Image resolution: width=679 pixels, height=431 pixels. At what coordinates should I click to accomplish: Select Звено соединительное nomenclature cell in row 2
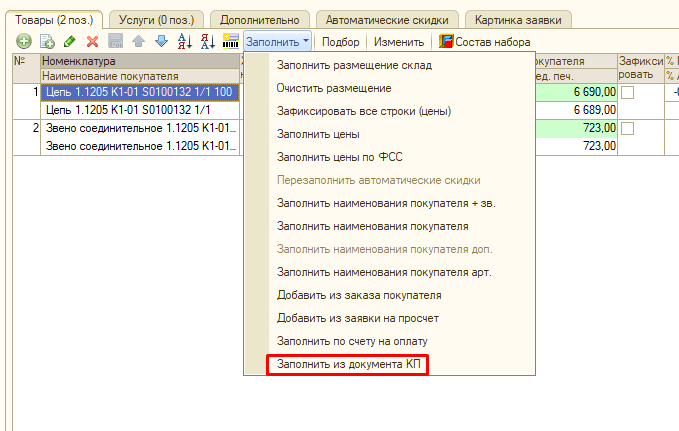click(140, 128)
